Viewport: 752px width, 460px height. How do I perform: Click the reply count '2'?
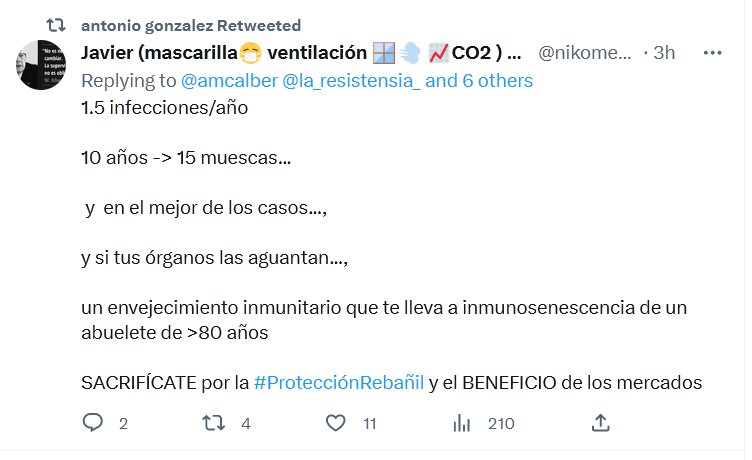pos(123,424)
